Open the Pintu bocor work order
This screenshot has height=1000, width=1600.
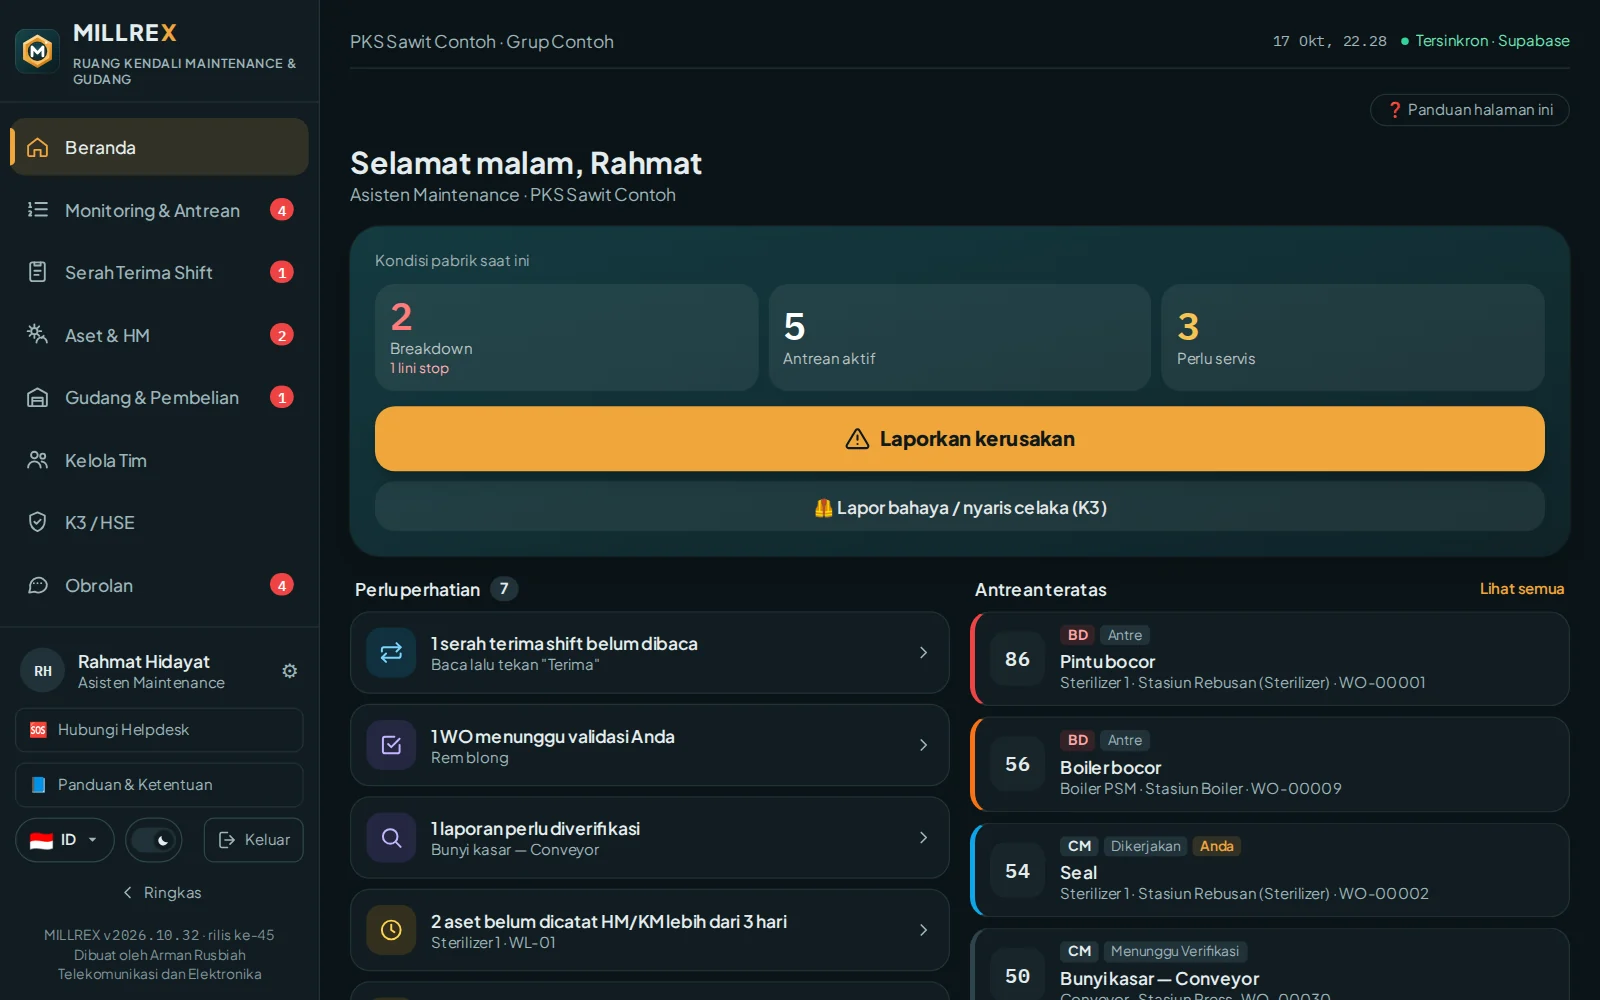tap(1270, 659)
